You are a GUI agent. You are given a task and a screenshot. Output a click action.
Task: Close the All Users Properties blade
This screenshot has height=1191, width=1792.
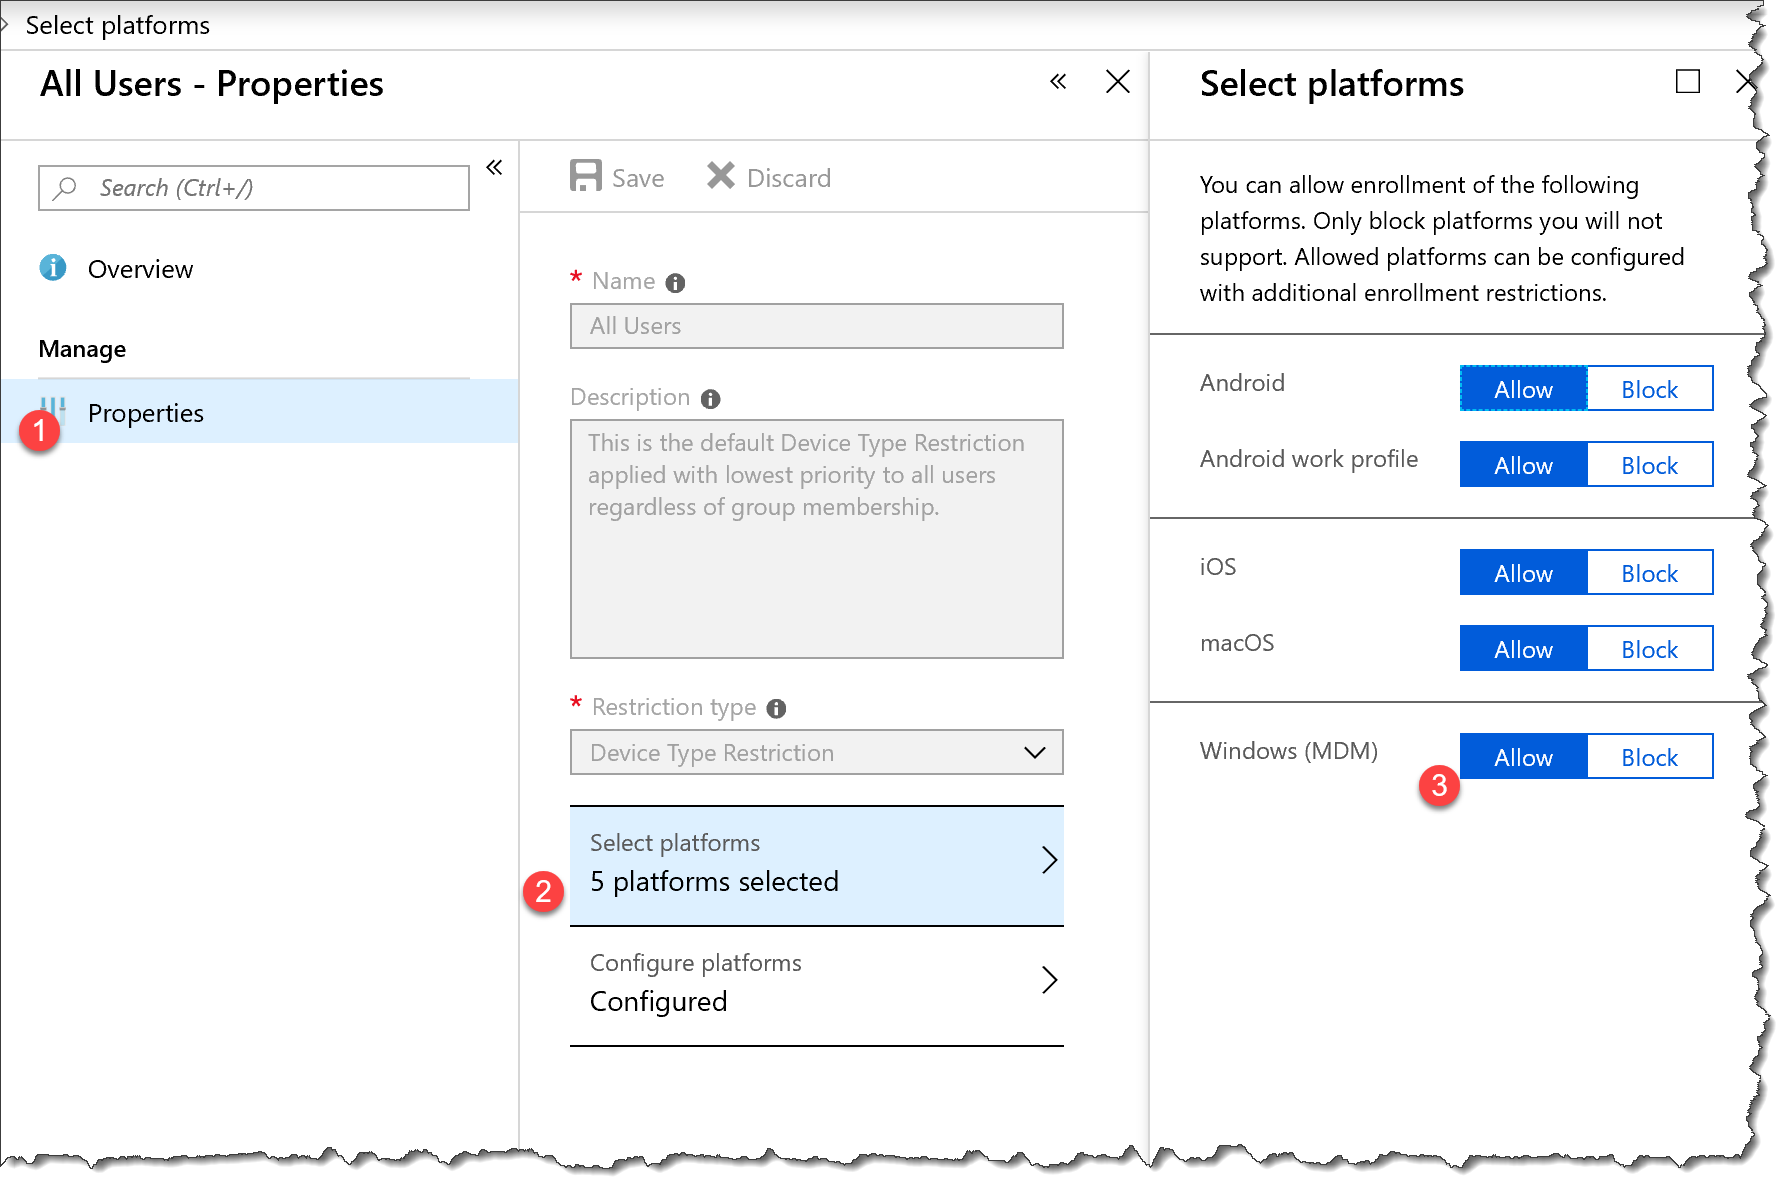pyautogui.click(x=1118, y=82)
